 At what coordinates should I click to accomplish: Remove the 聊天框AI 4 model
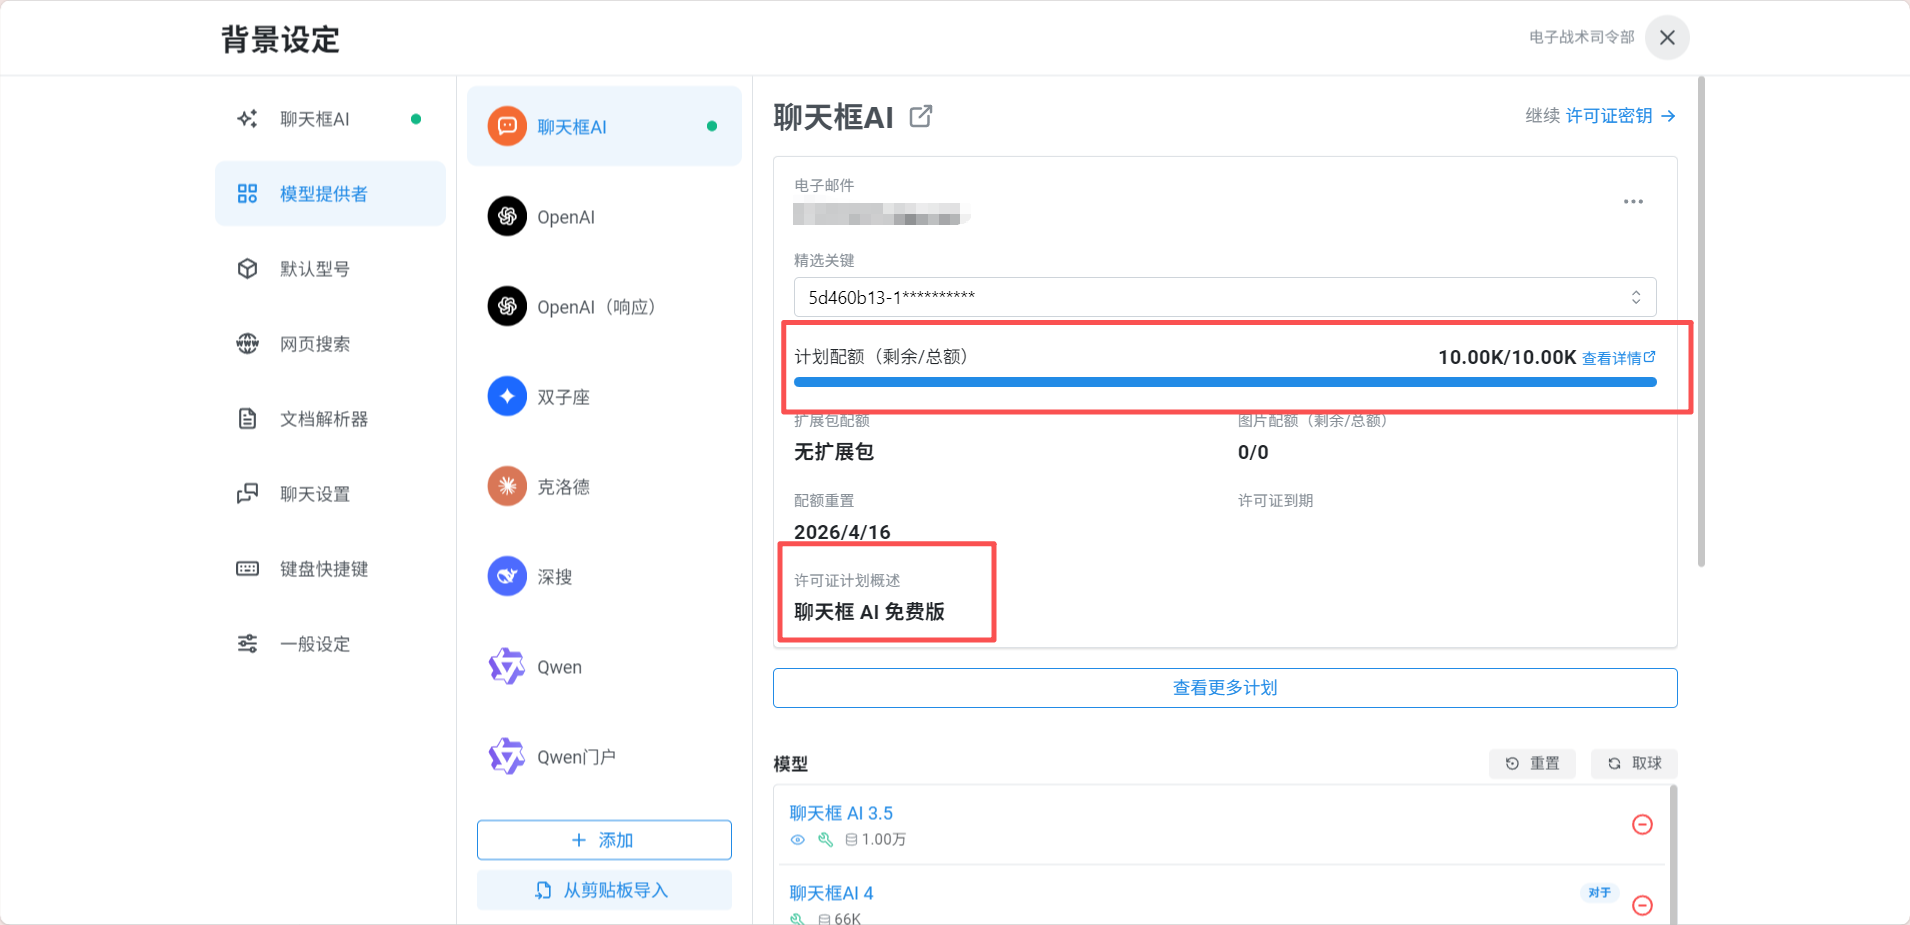click(1642, 905)
